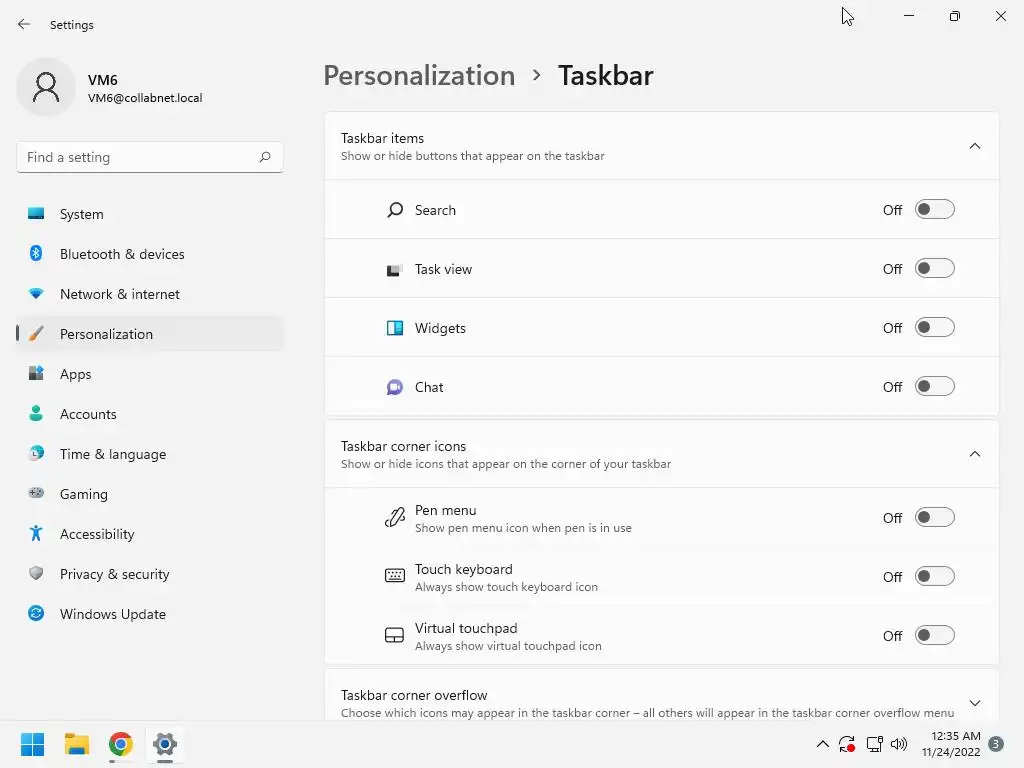
Task: Go to Bluetooth & devices
Action: [x=150, y=253]
